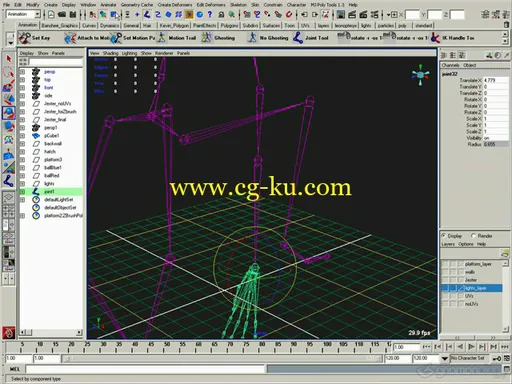Click the IPR render icon

pyautogui.click(x=363, y=14)
